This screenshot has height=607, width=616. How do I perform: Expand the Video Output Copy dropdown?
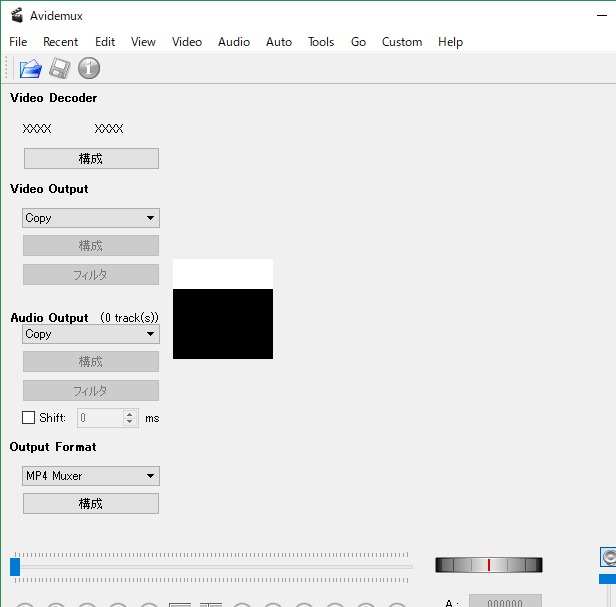click(x=91, y=218)
